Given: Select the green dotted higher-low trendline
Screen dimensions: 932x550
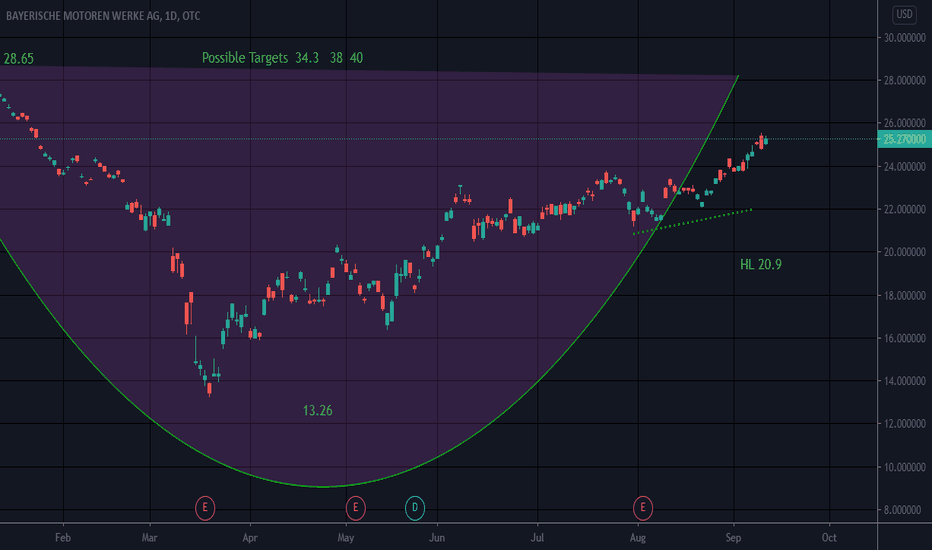Looking at the screenshot, I should 692,221.
